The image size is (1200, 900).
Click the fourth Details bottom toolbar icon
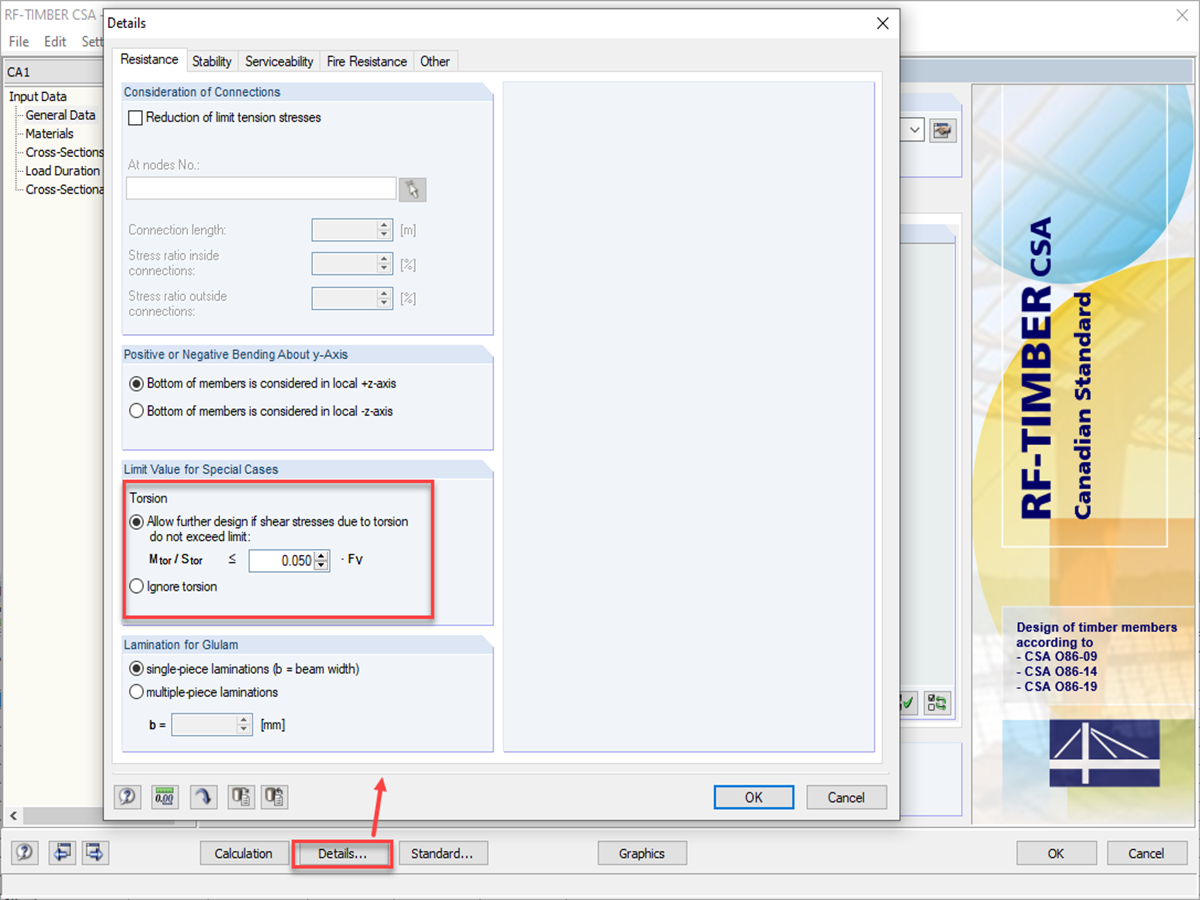pos(240,797)
